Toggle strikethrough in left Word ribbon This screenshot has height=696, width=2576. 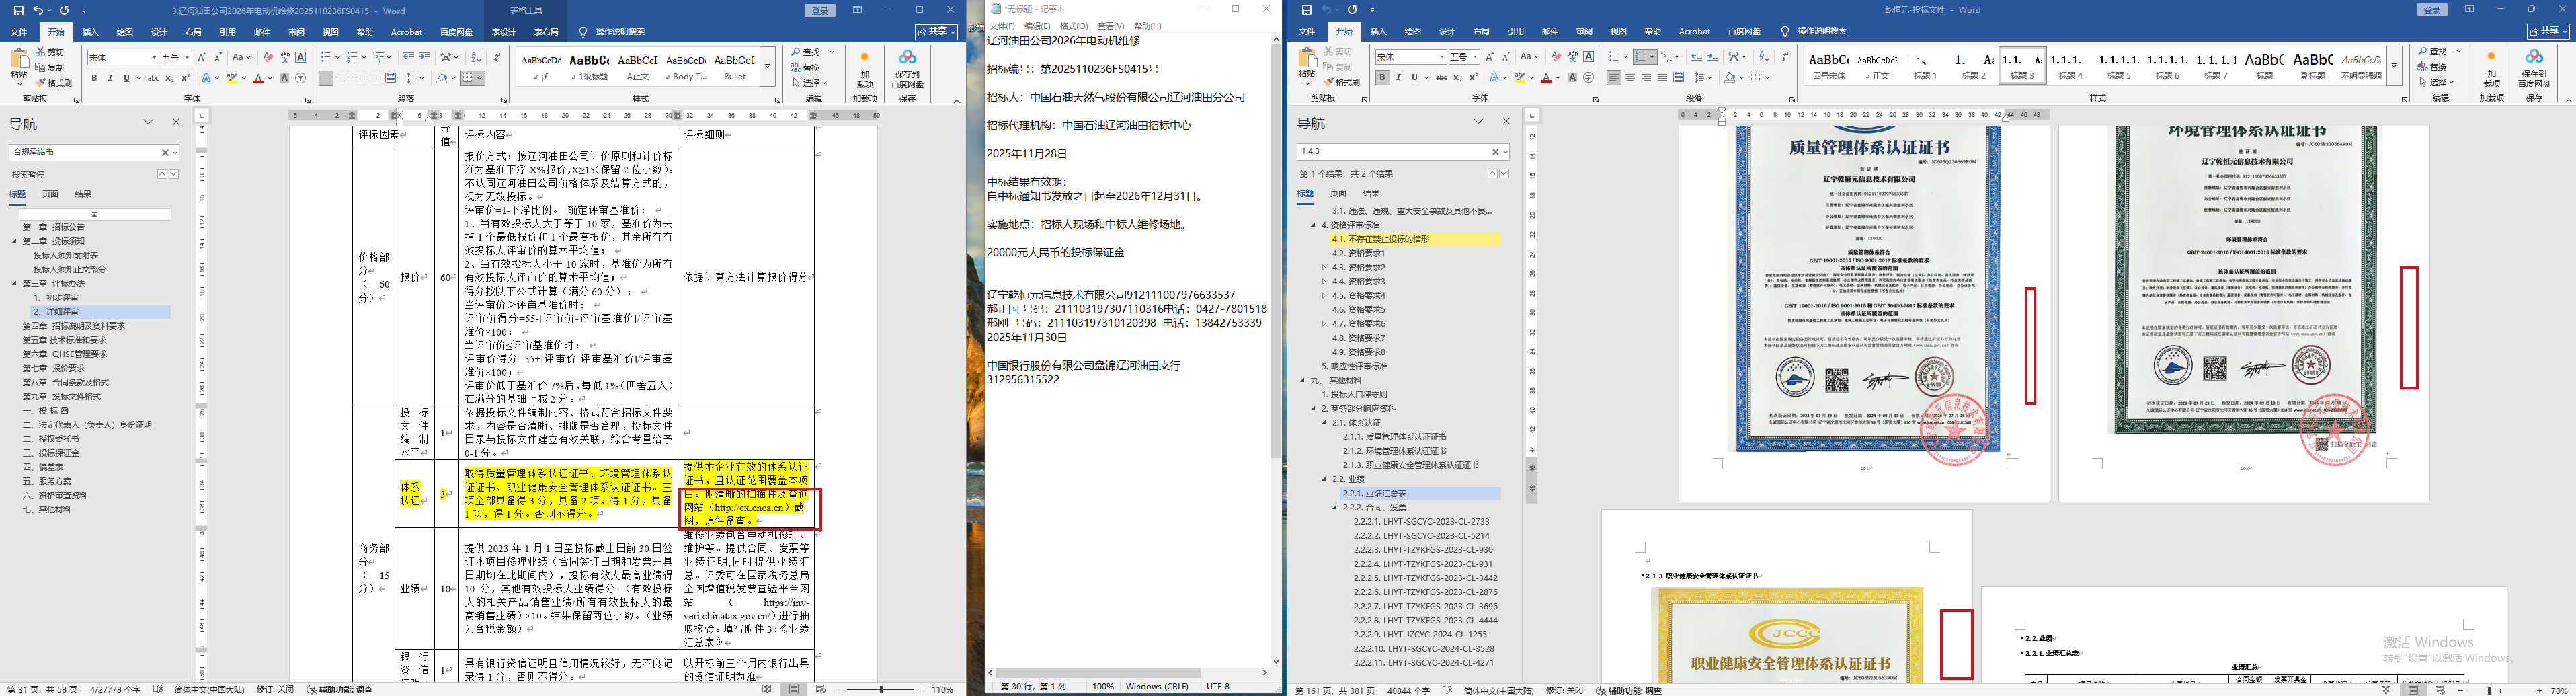[153, 78]
